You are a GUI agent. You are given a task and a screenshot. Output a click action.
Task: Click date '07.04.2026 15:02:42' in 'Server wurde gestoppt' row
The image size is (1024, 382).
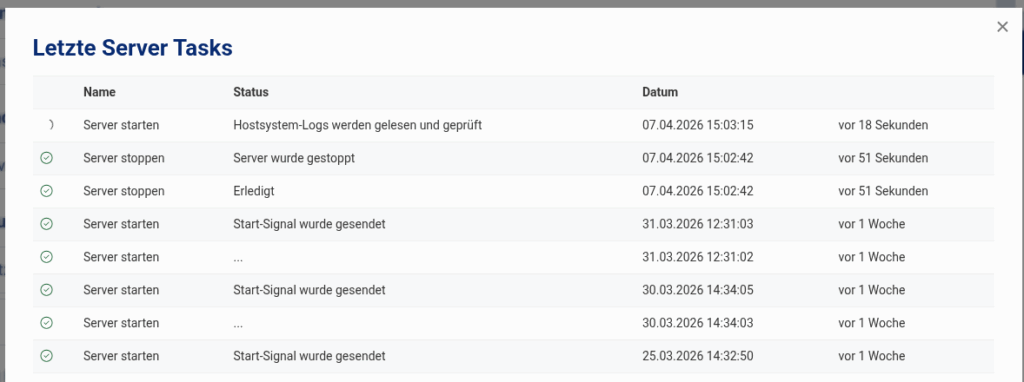pyautogui.click(x=697, y=158)
